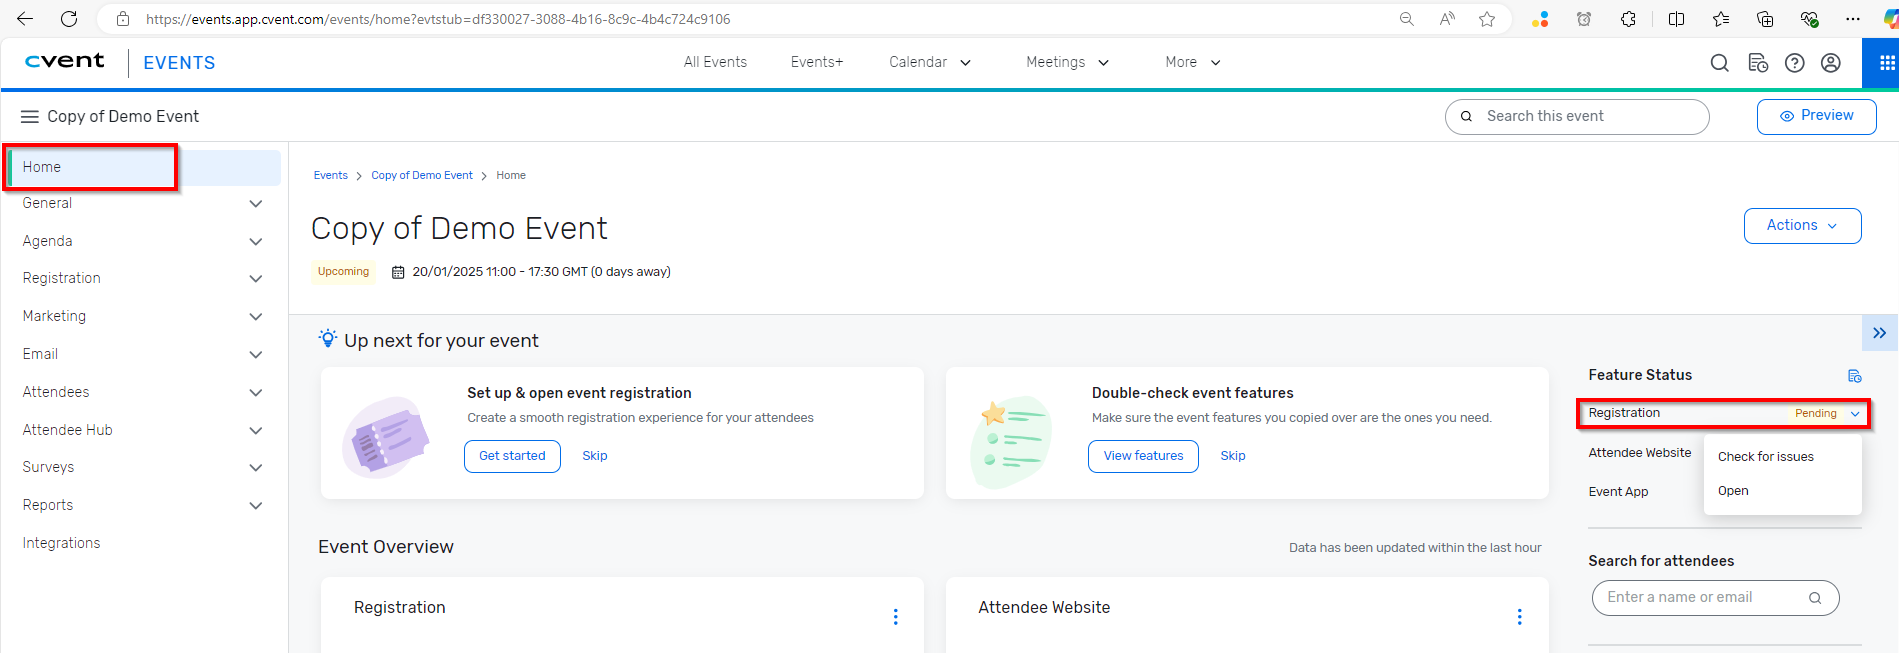The width and height of the screenshot is (1899, 653).
Task: Click the zoom magnifier icon in address bar
Action: [x=1407, y=19]
